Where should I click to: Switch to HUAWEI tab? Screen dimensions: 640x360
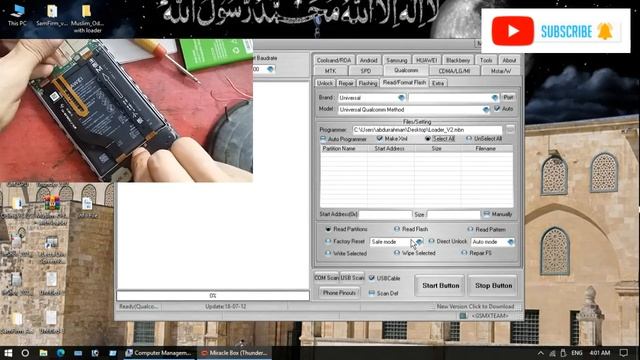pyautogui.click(x=427, y=60)
